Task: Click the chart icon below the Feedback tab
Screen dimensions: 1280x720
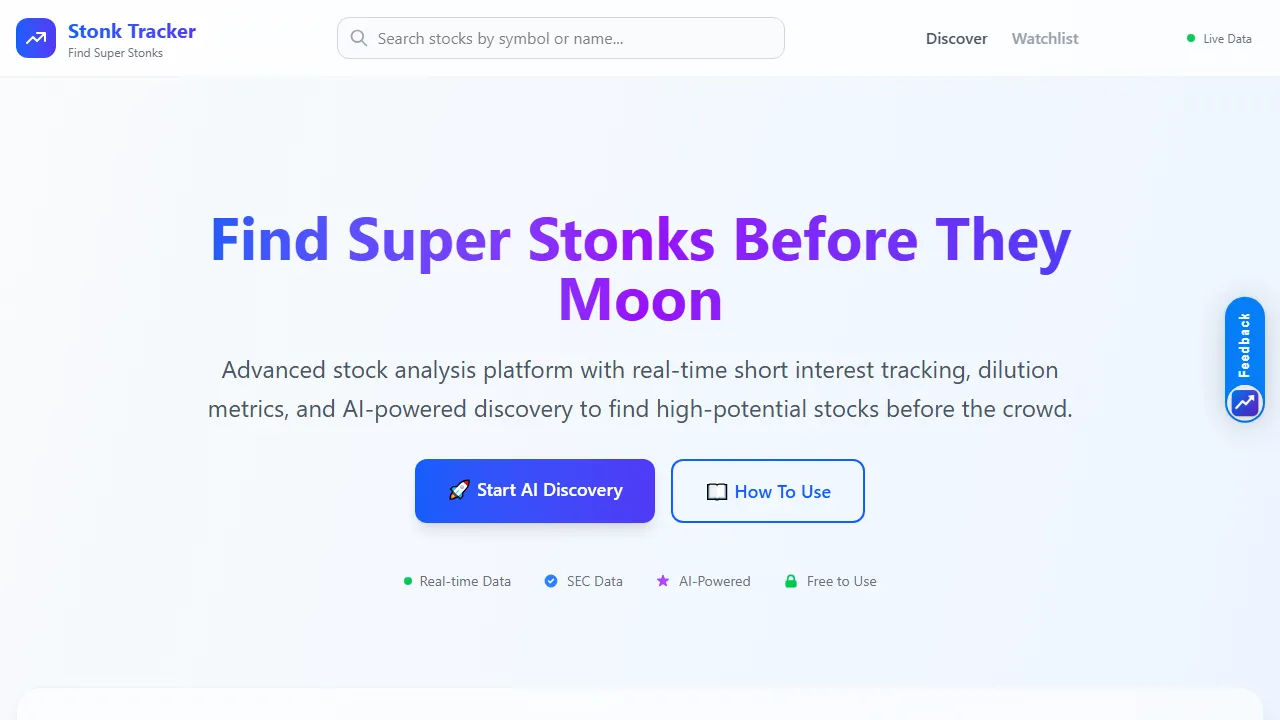Action: (1244, 402)
